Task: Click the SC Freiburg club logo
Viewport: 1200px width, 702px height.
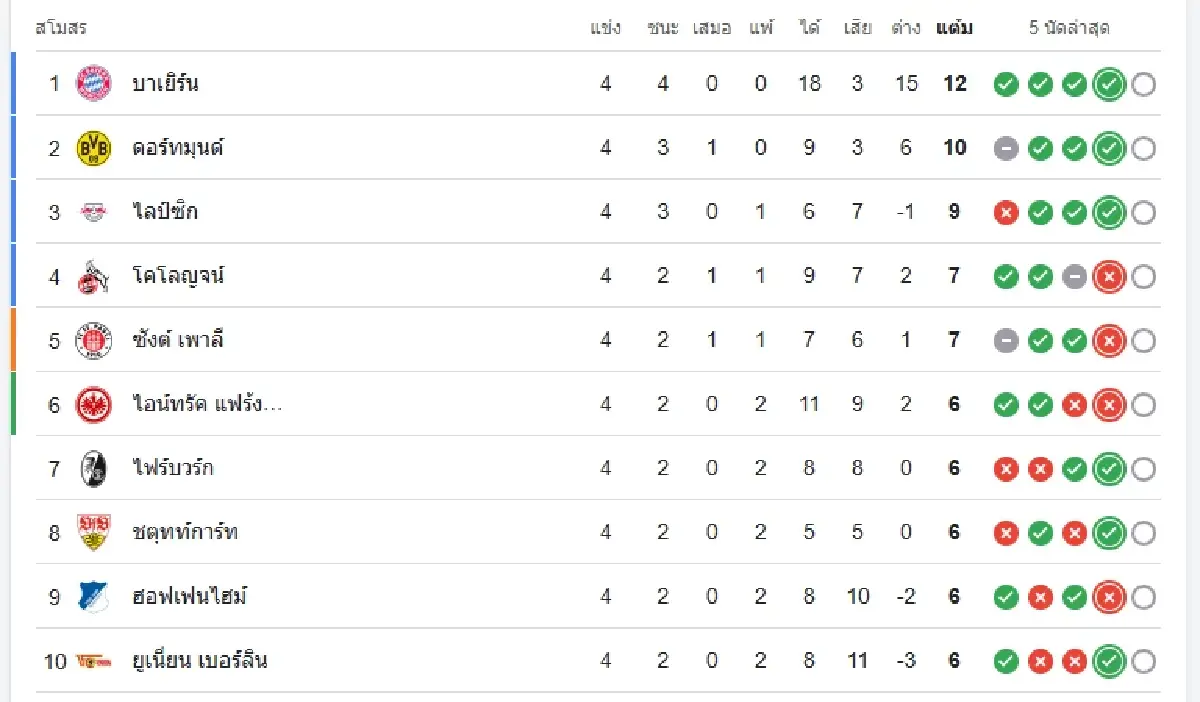Action: [94, 468]
